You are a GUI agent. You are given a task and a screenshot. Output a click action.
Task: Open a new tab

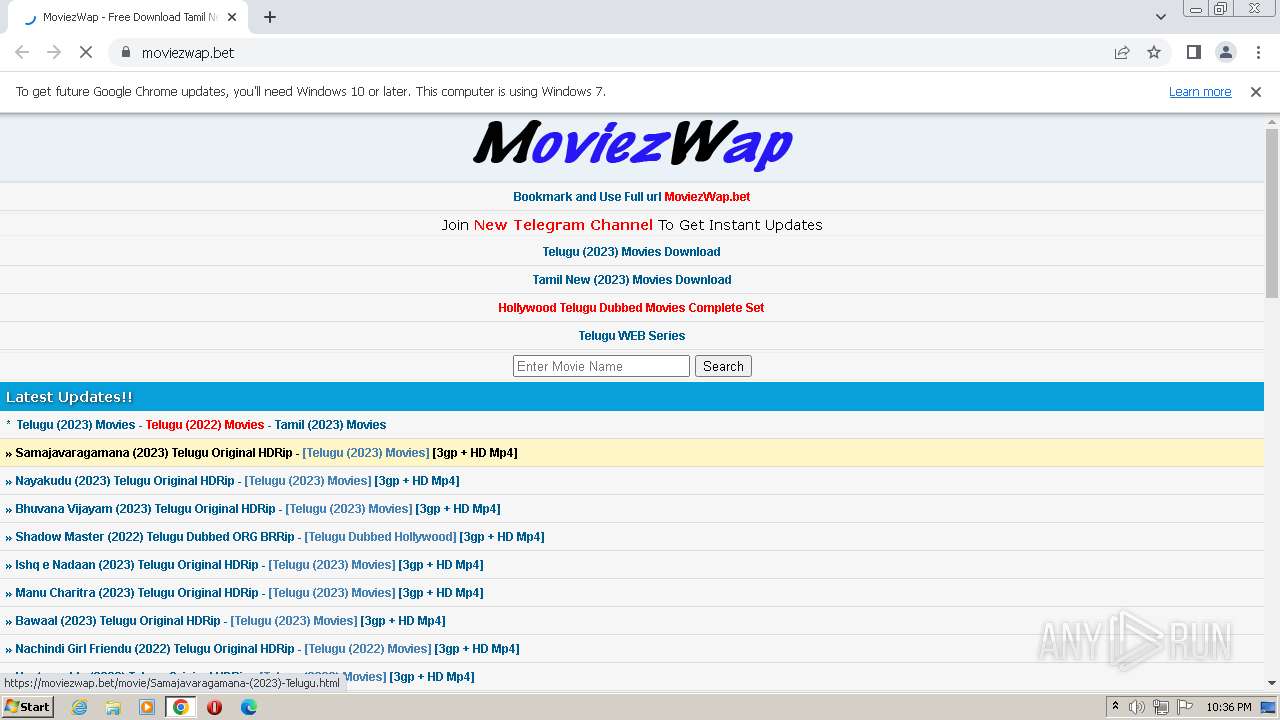coord(270,17)
